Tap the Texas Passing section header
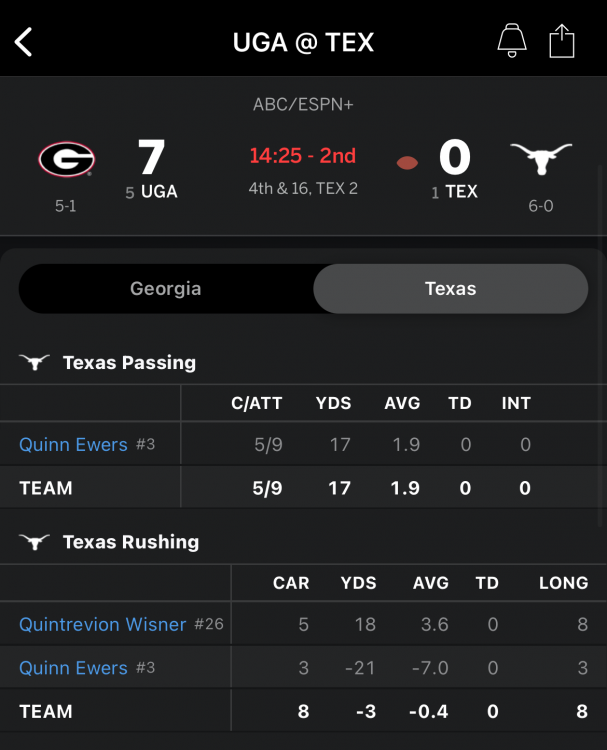Viewport: 607px width, 750px height. (129, 363)
